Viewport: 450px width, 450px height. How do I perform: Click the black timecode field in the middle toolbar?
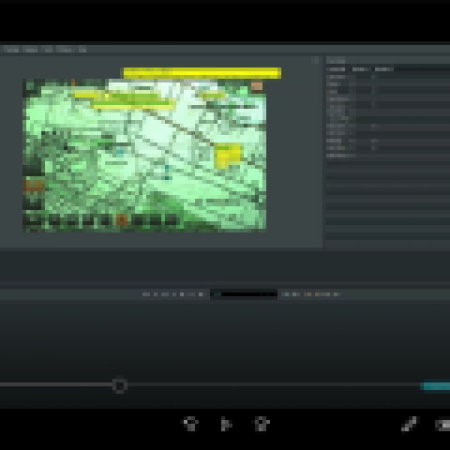pos(244,294)
